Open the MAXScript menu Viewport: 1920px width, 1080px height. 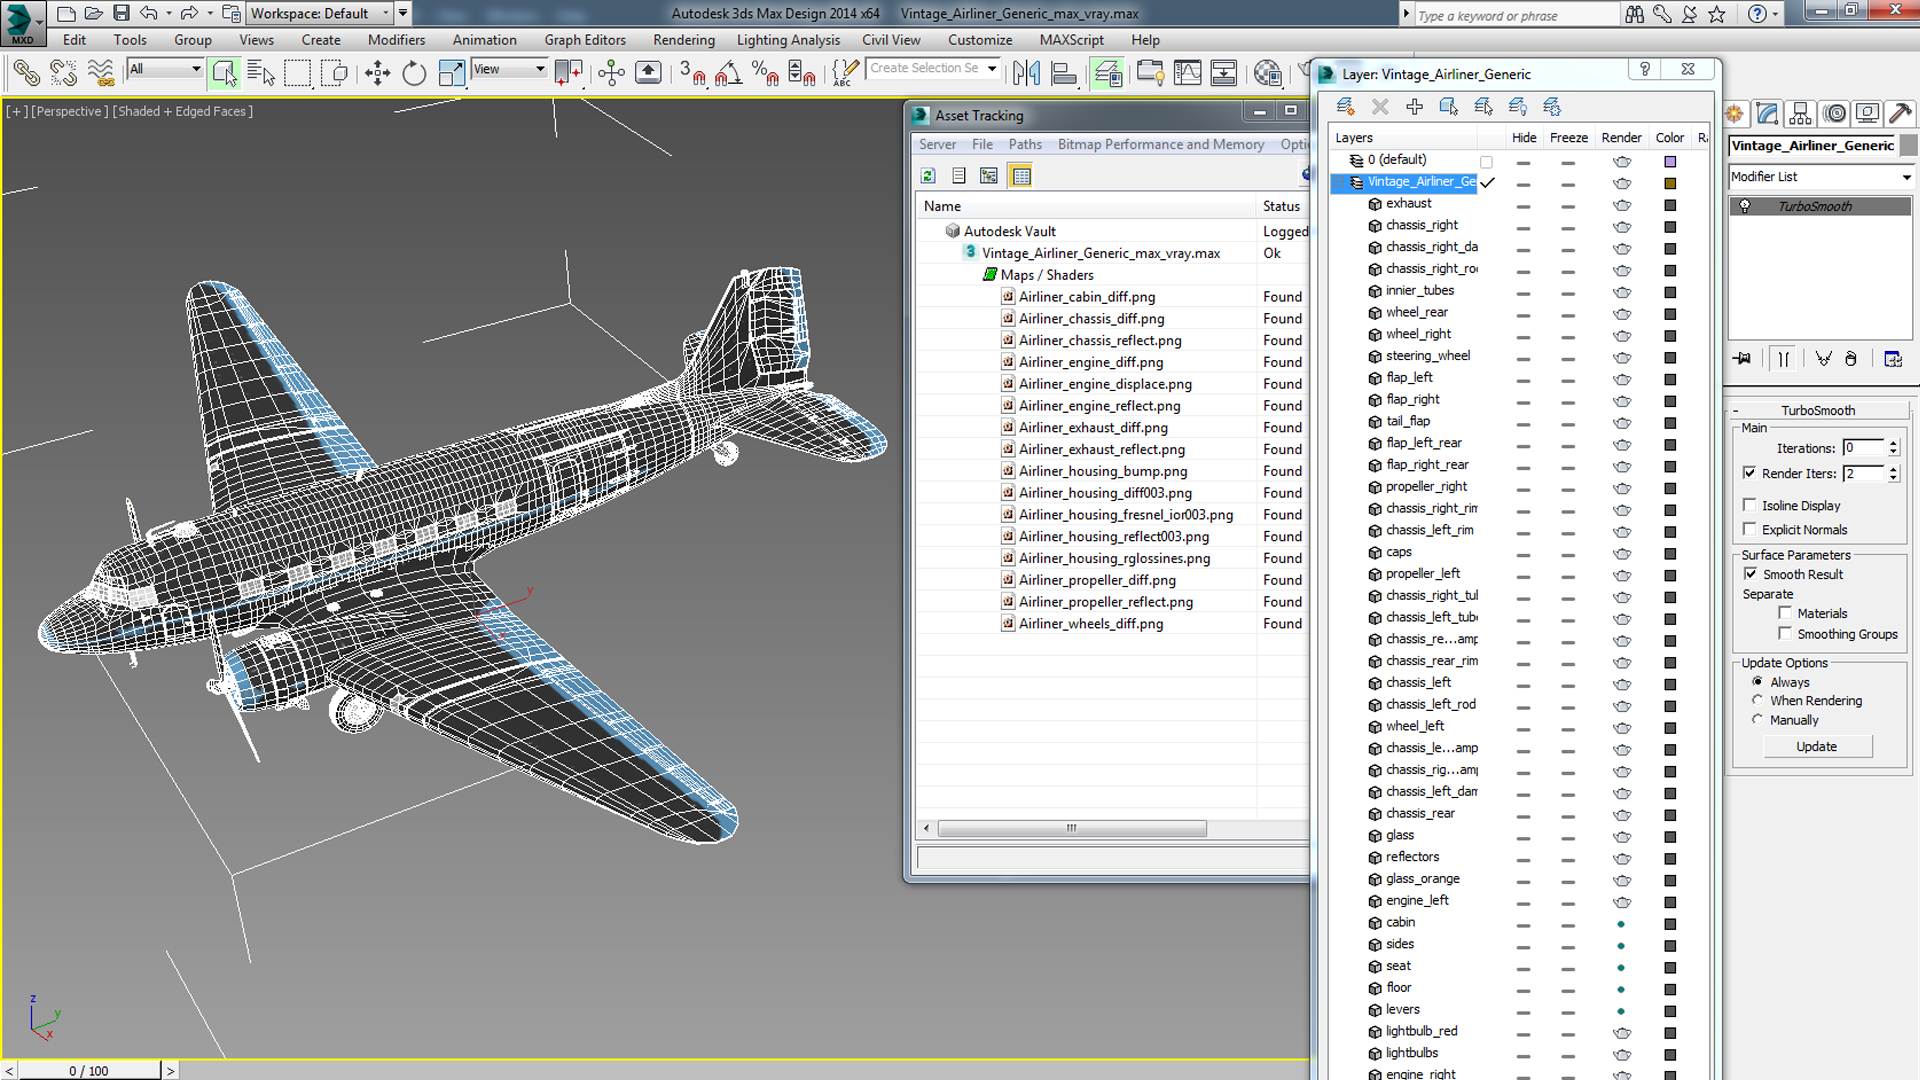(x=1071, y=40)
